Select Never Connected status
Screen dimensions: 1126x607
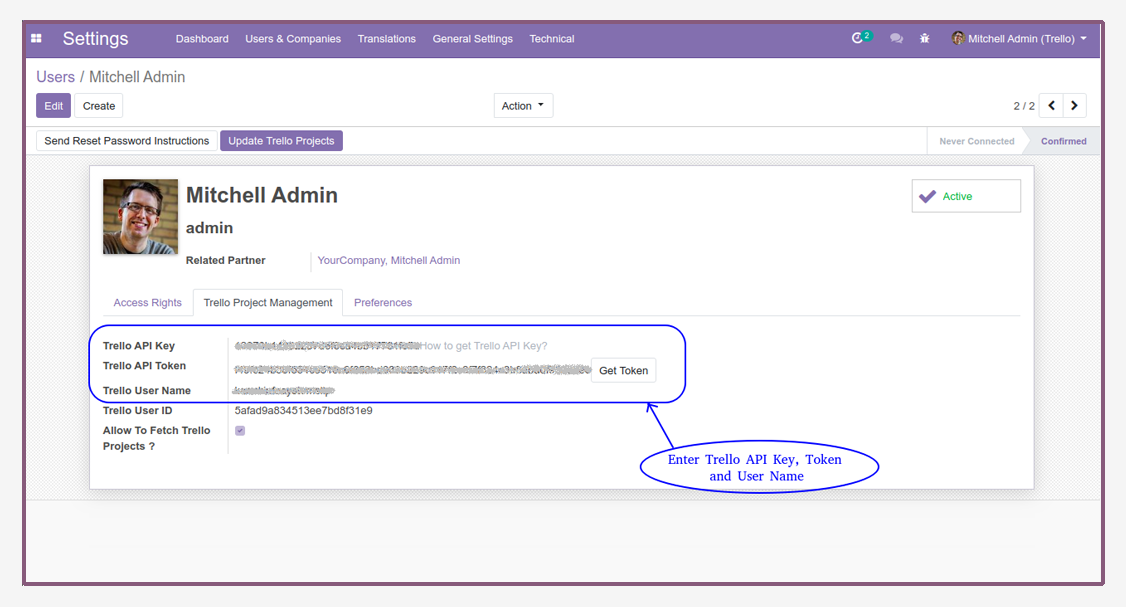[x=977, y=142]
